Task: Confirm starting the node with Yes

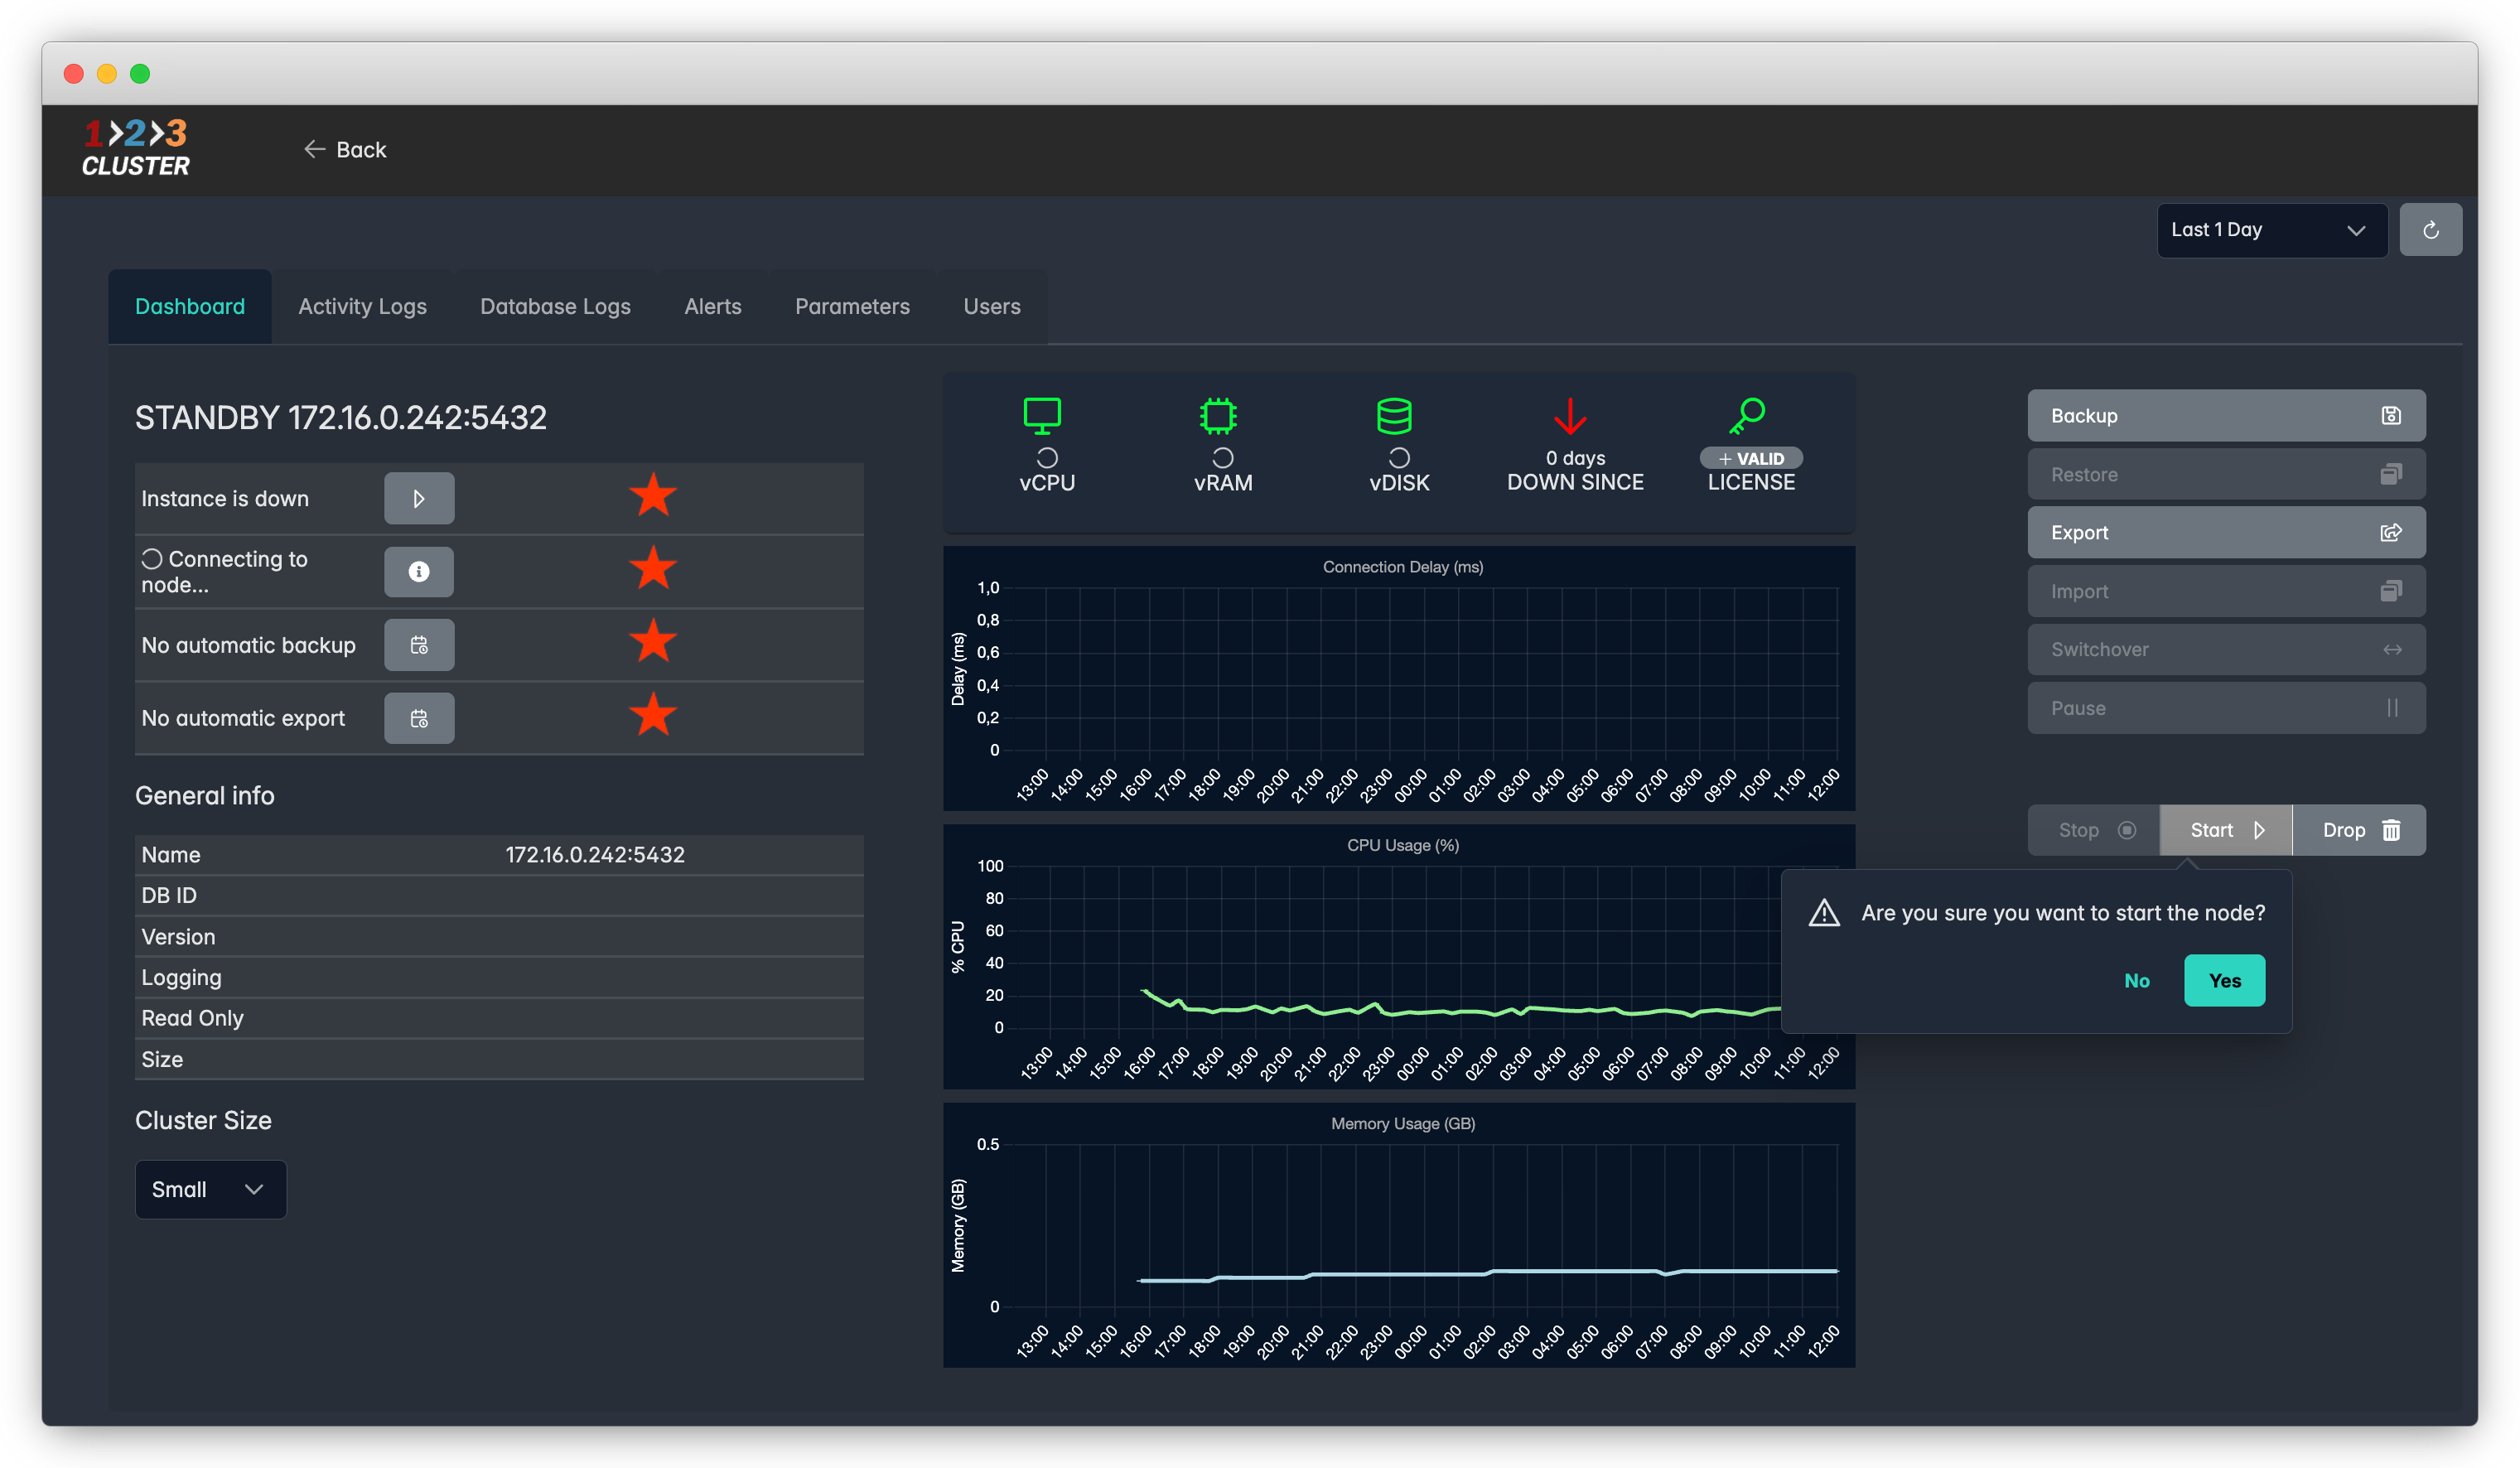Action: [x=2223, y=980]
